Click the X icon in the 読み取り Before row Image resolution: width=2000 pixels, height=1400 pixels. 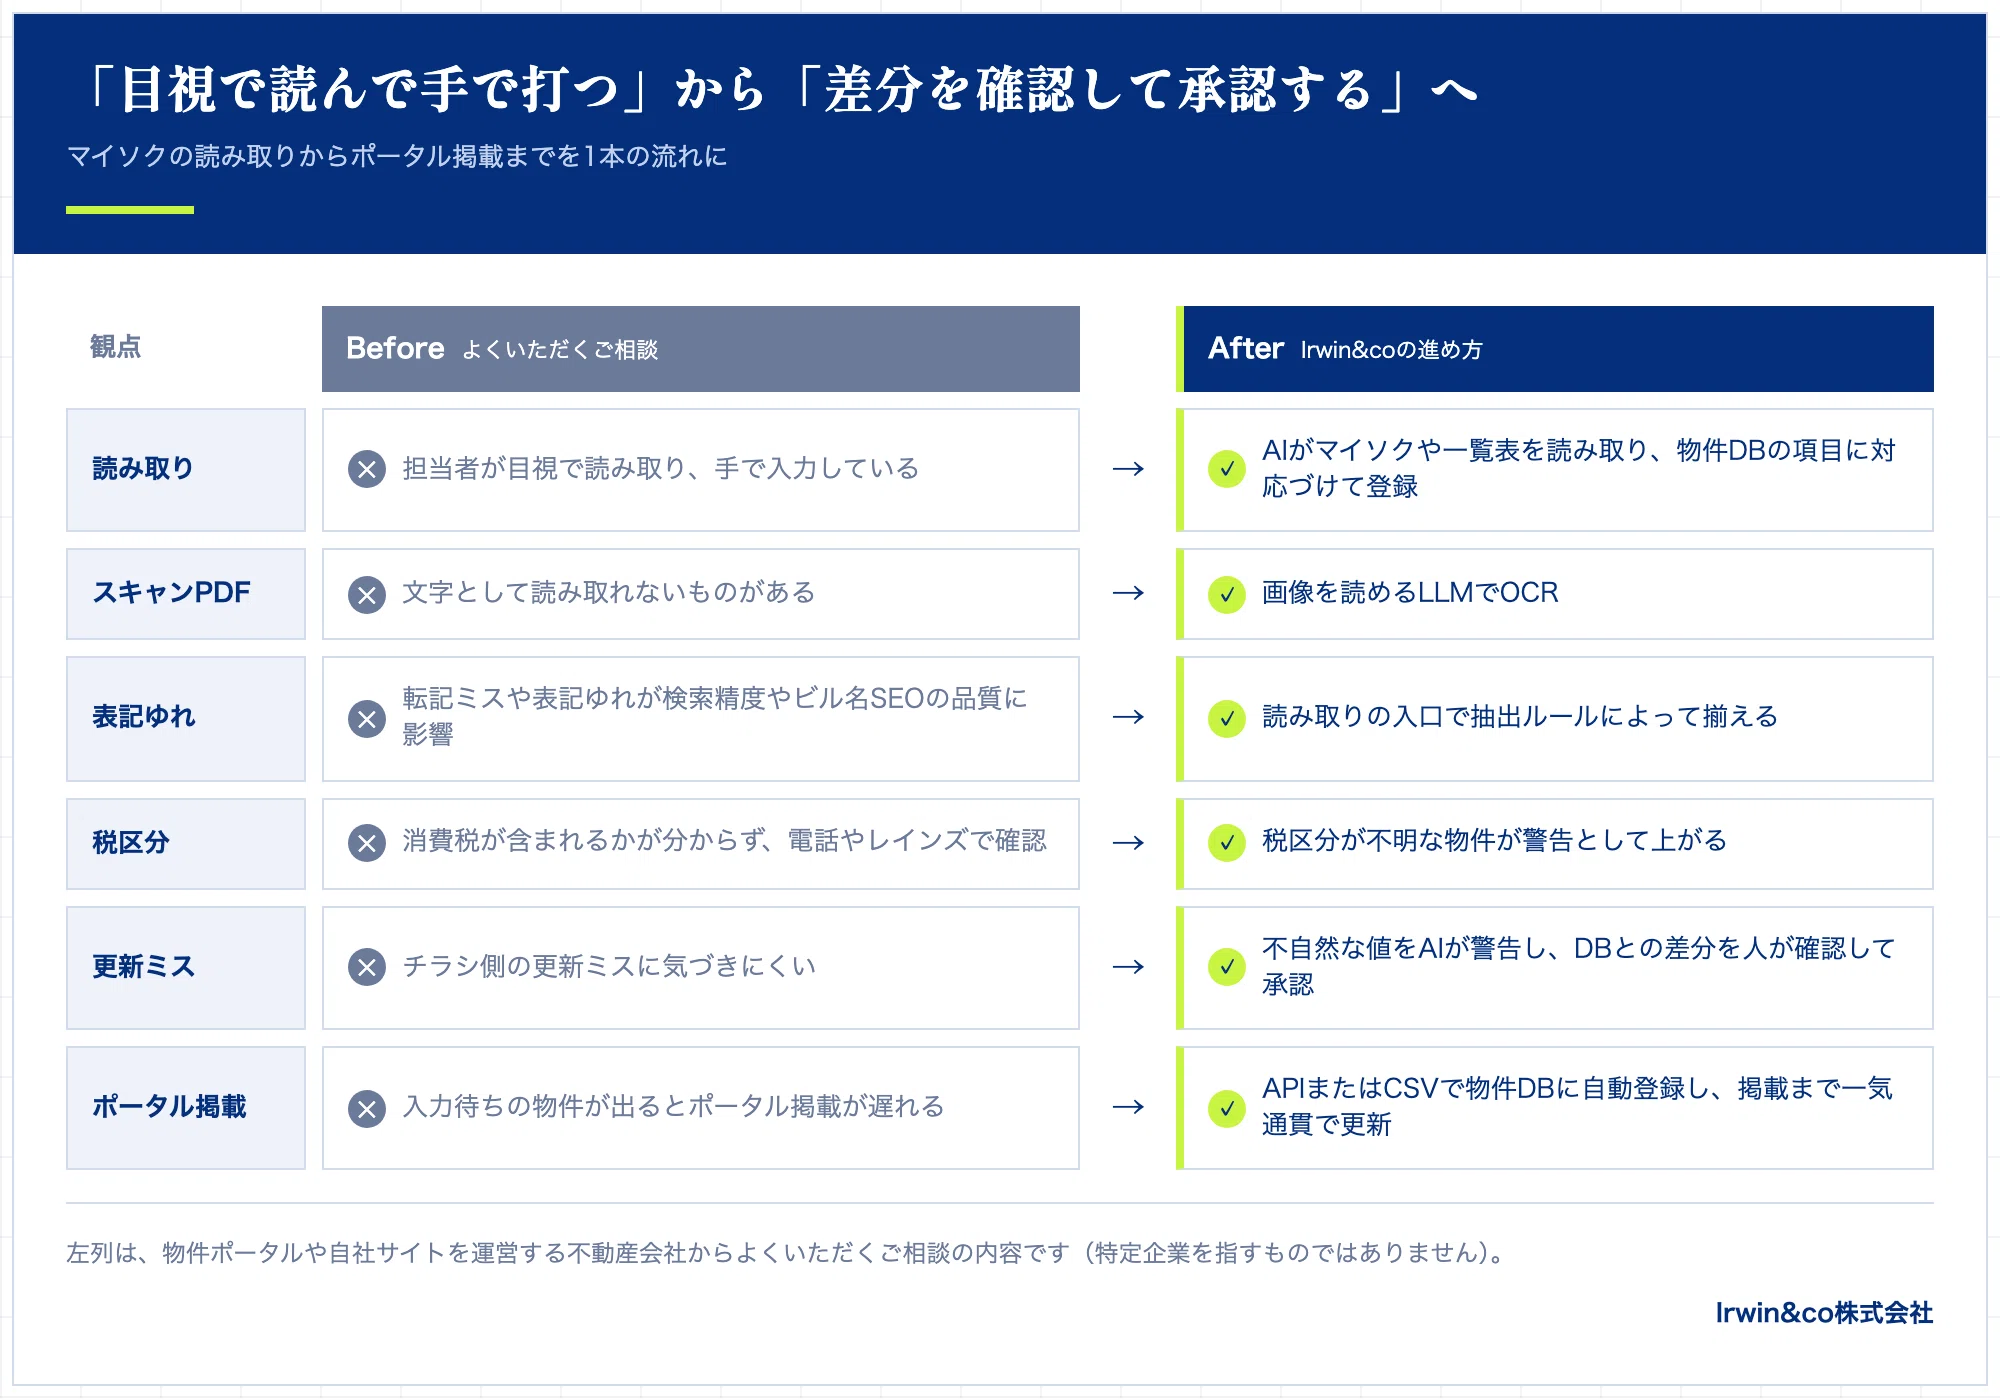click(367, 469)
